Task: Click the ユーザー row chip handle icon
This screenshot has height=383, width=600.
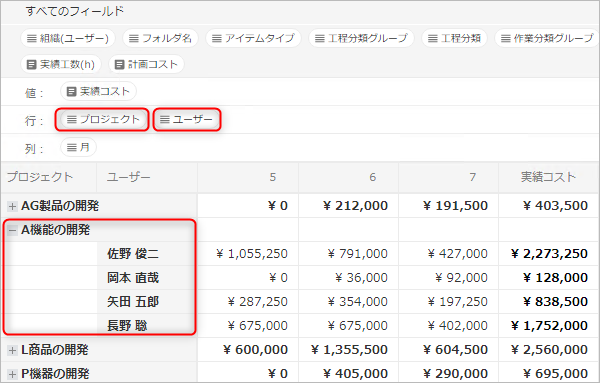Action: (165, 119)
